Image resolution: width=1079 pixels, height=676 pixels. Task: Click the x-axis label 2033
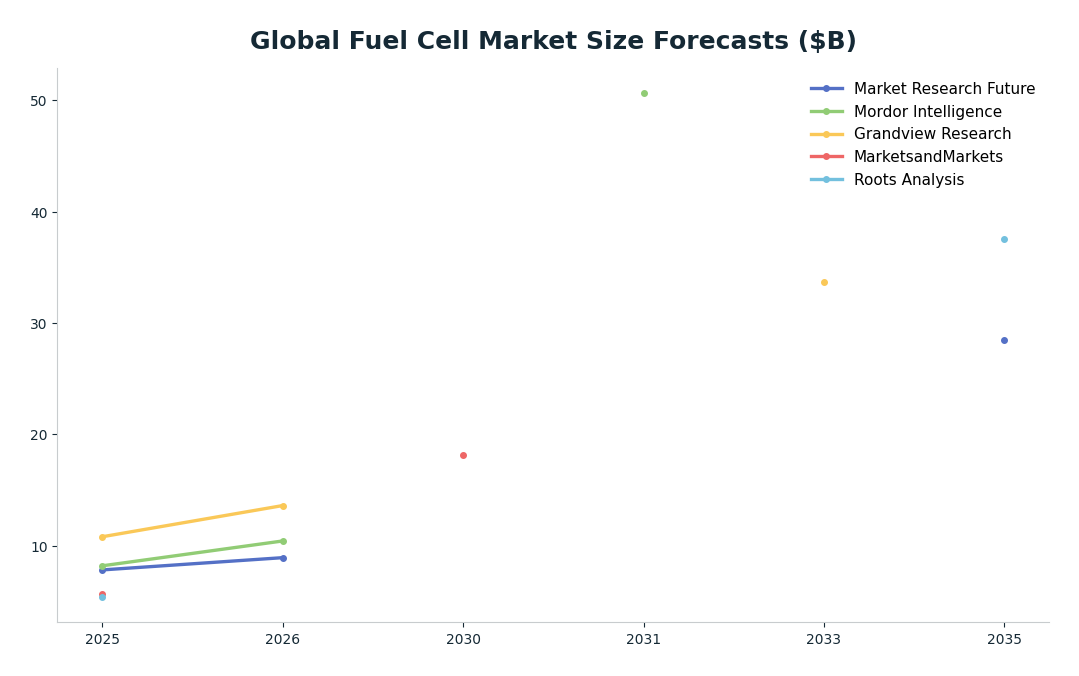[x=824, y=640]
